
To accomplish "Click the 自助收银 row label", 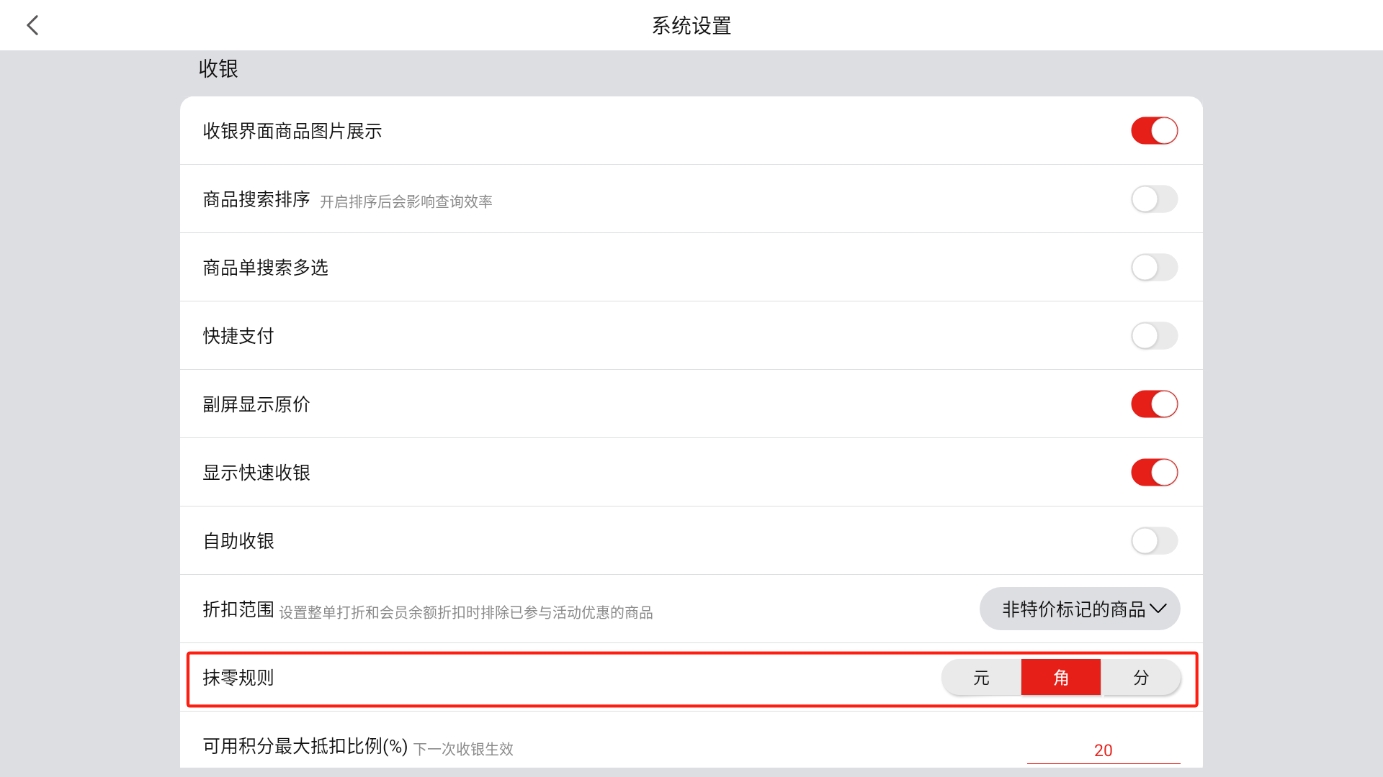I will tap(238, 541).
